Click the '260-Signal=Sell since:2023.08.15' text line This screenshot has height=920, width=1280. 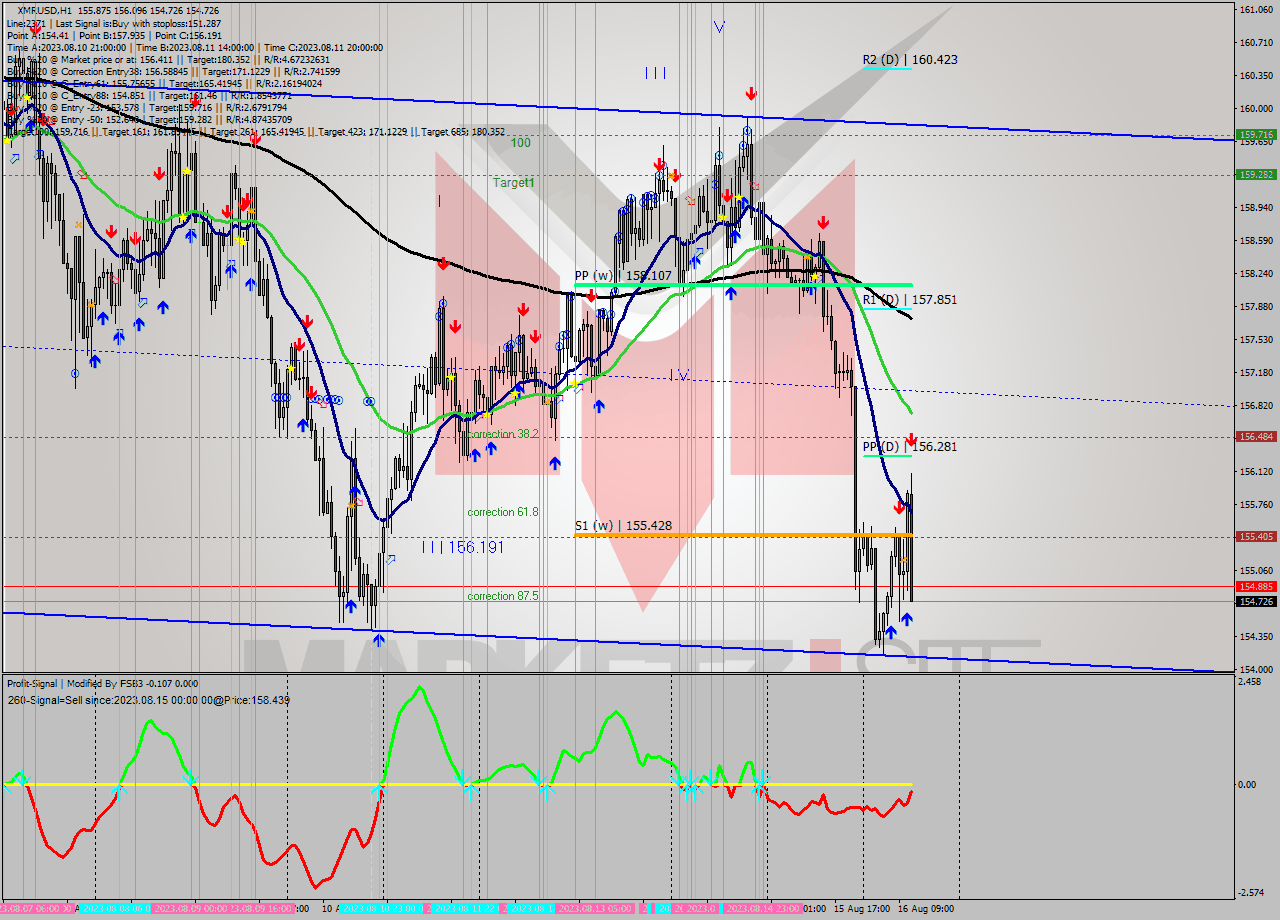[x=148, y=699]
